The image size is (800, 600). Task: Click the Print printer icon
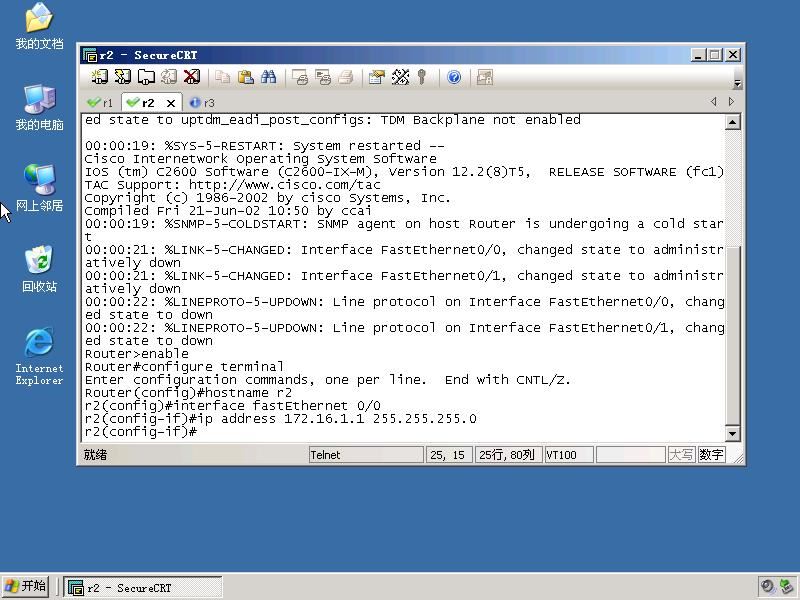pyautogui.click(x=346, y=77)
